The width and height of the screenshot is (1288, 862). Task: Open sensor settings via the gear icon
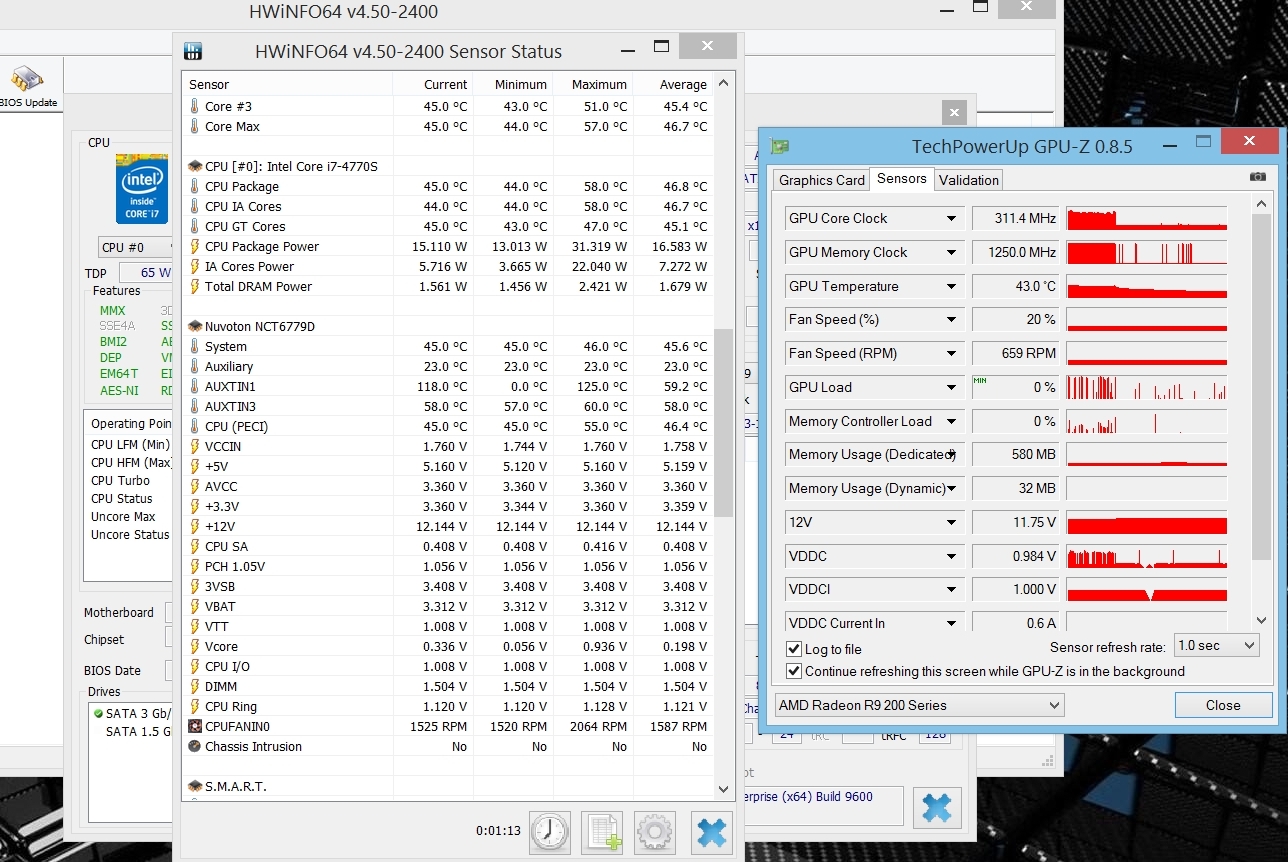point(655,831)
